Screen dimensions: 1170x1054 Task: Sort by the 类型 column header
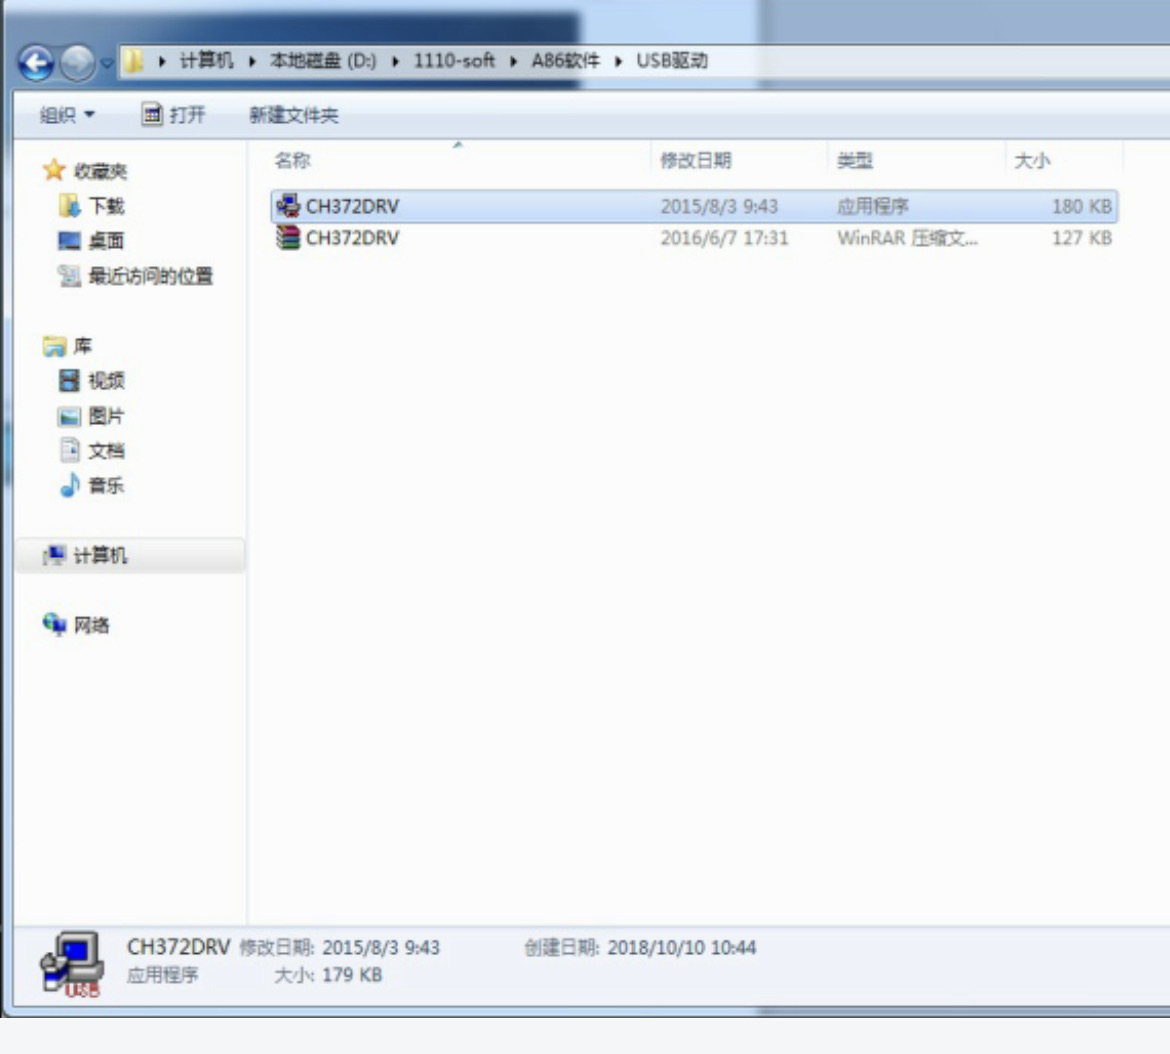[855, 160]
